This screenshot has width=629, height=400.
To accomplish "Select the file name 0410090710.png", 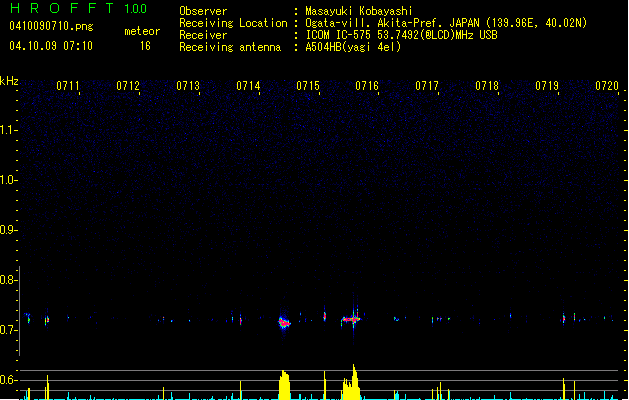I will (51, 26).
